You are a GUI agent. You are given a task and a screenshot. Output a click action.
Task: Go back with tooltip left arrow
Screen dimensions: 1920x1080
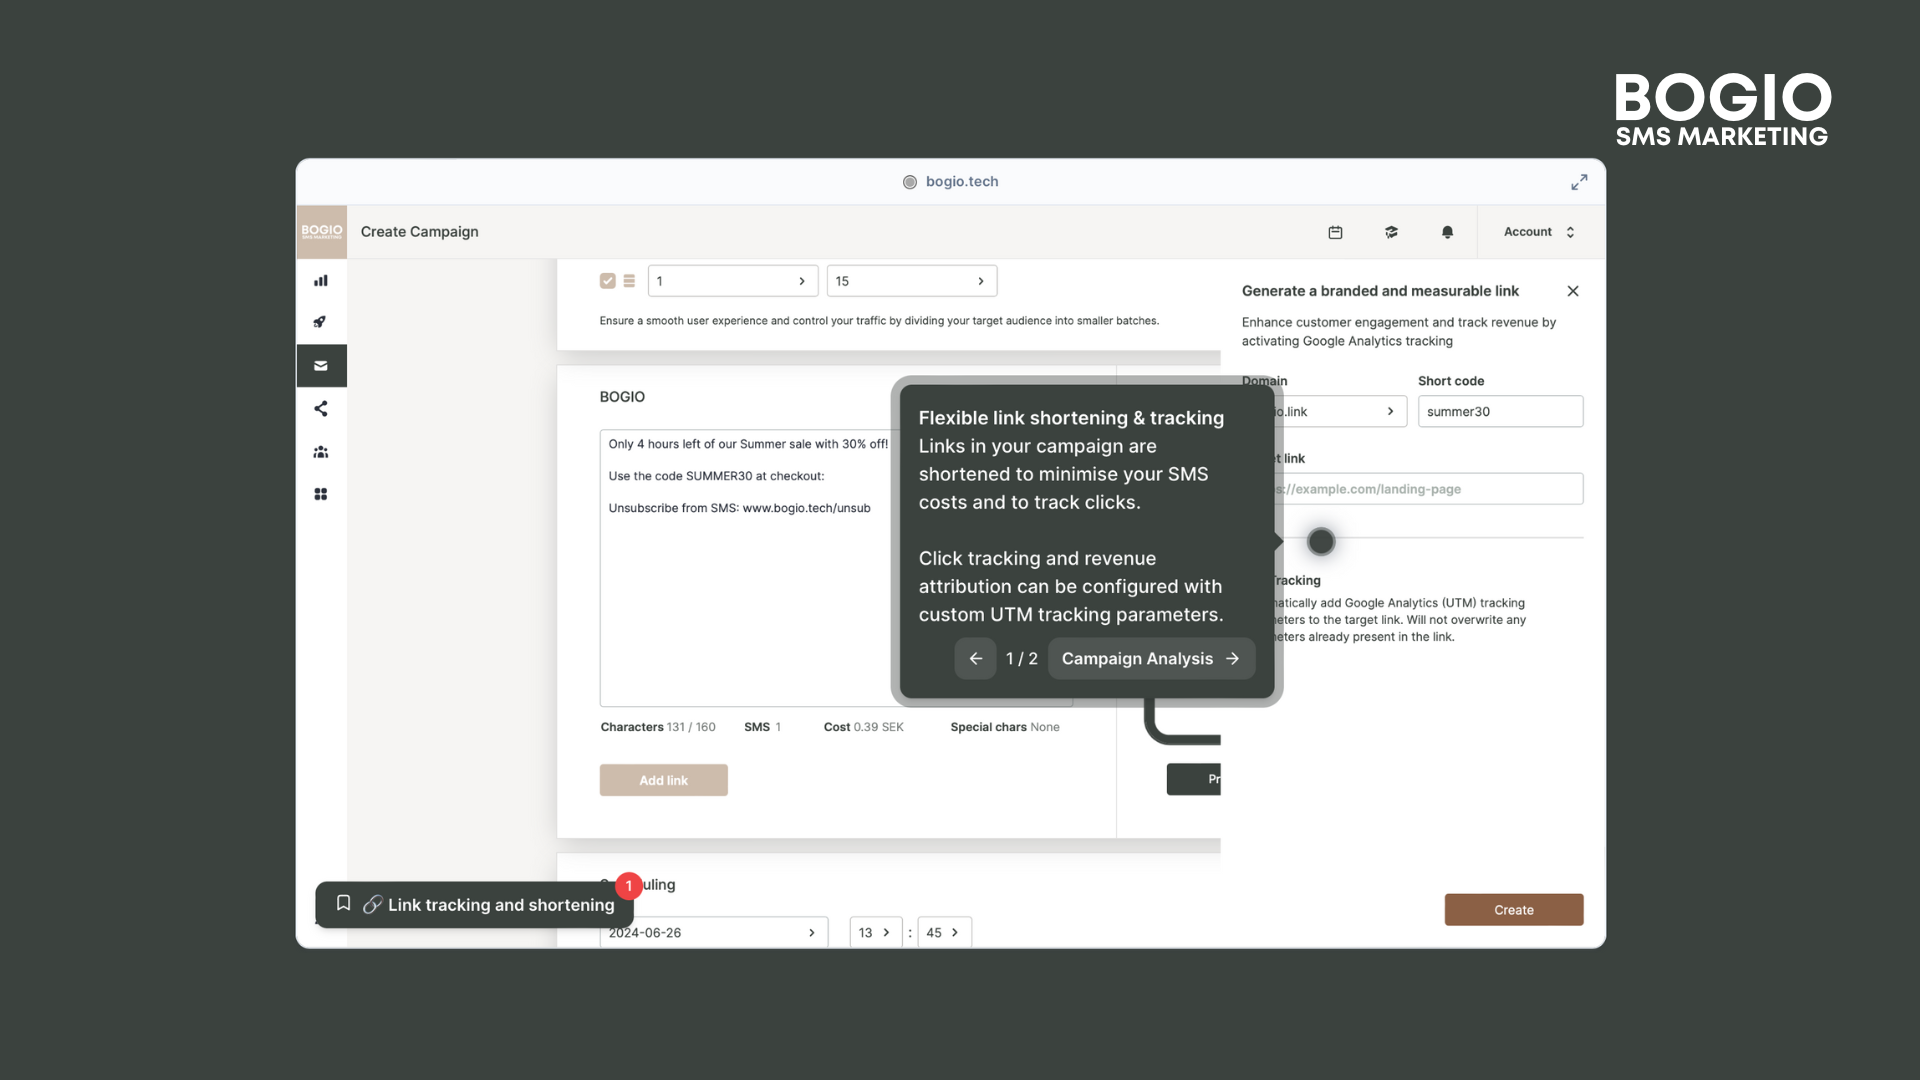coord(975,658)
